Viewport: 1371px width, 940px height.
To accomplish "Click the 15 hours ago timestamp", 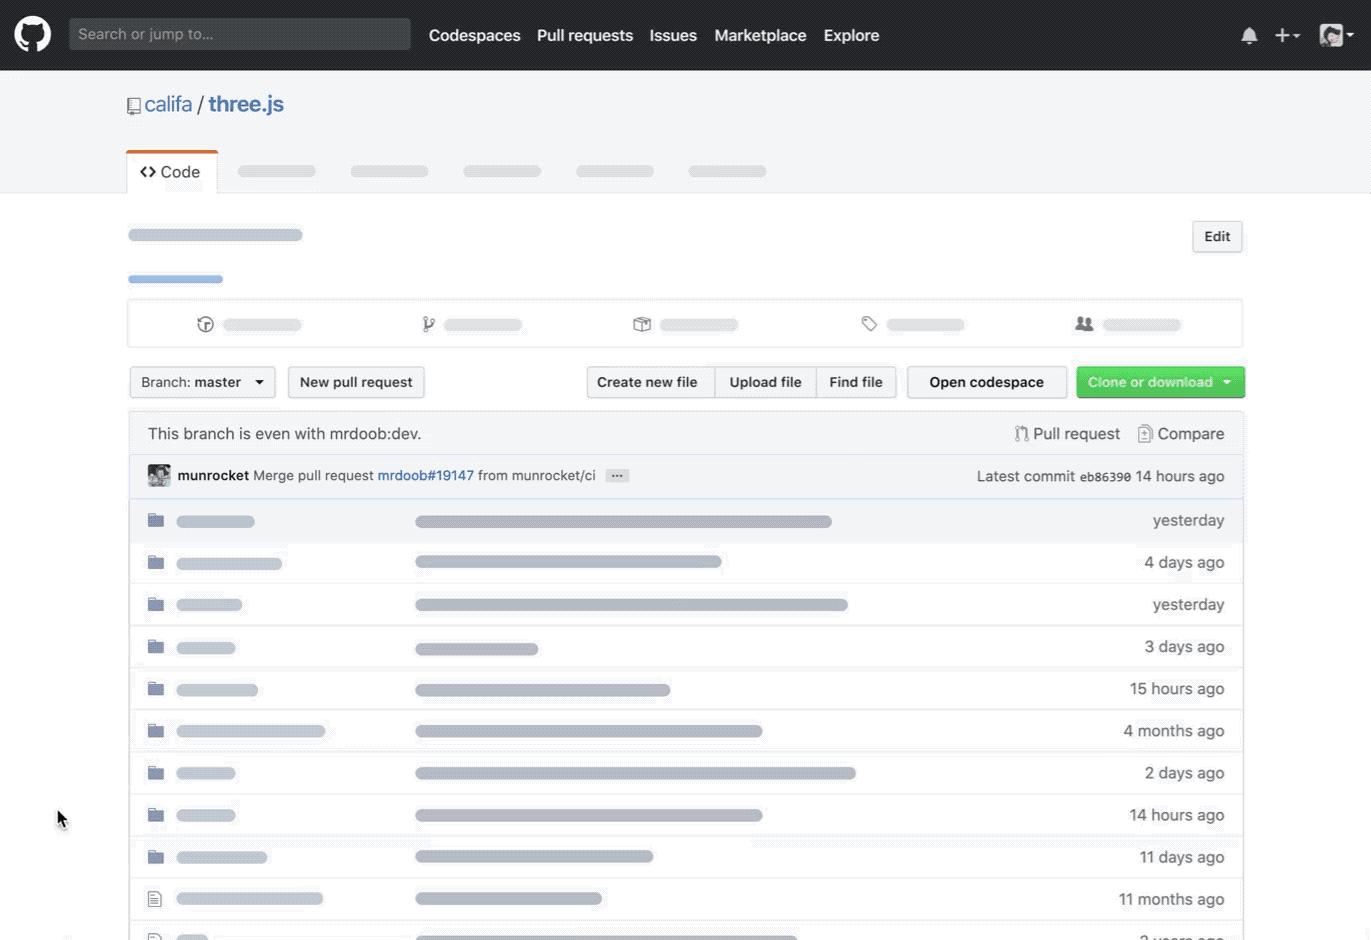I will [x=1177, y=689].
